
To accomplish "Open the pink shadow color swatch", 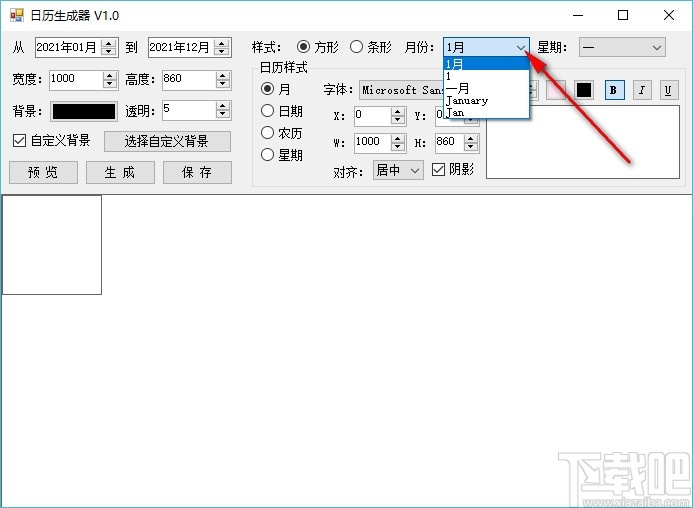I will (556, 90).
